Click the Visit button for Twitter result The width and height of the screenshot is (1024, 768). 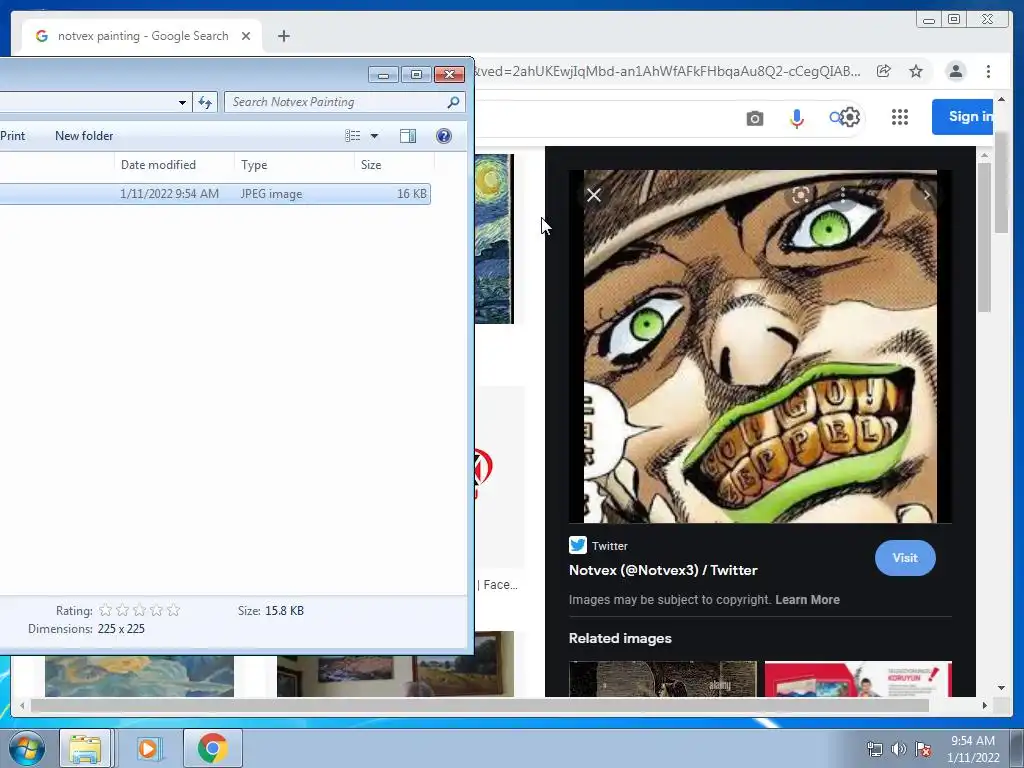click(x=904, y=558)
